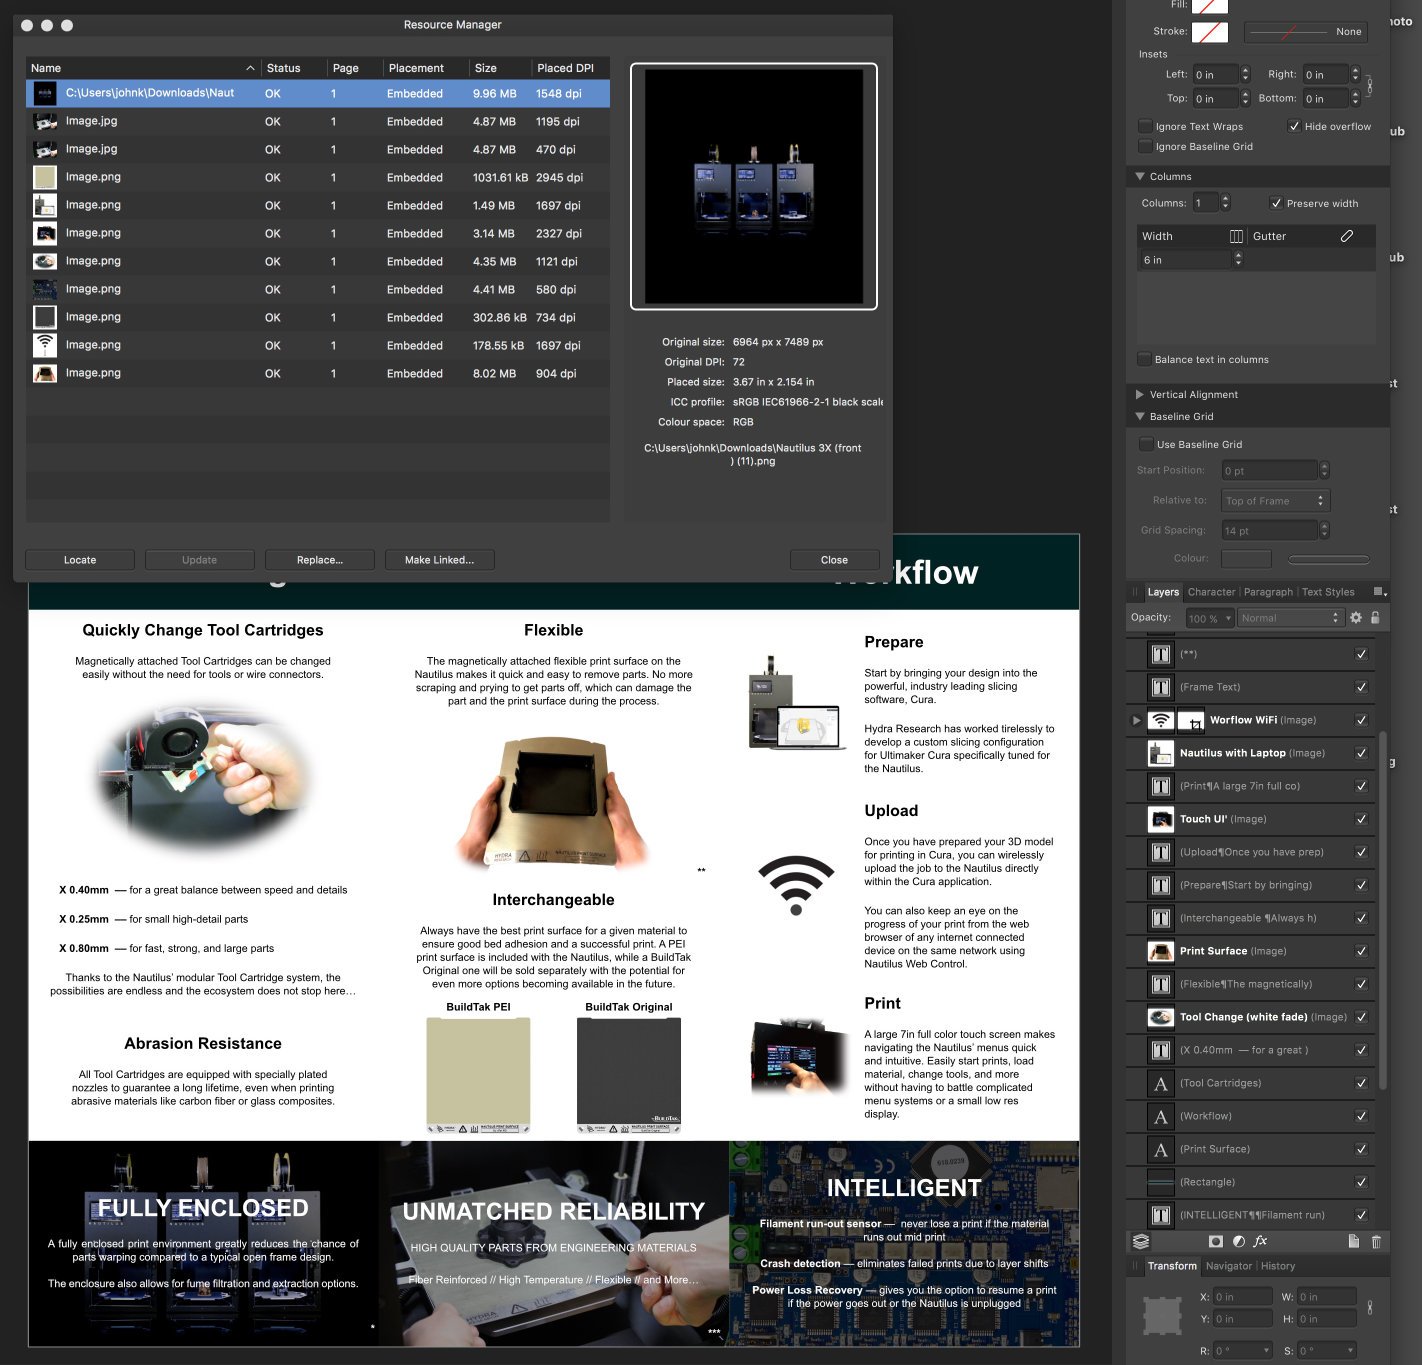Click the Baseline Grid Colour swatch
The image size is (1422, 1365).
pos(1246,559)
